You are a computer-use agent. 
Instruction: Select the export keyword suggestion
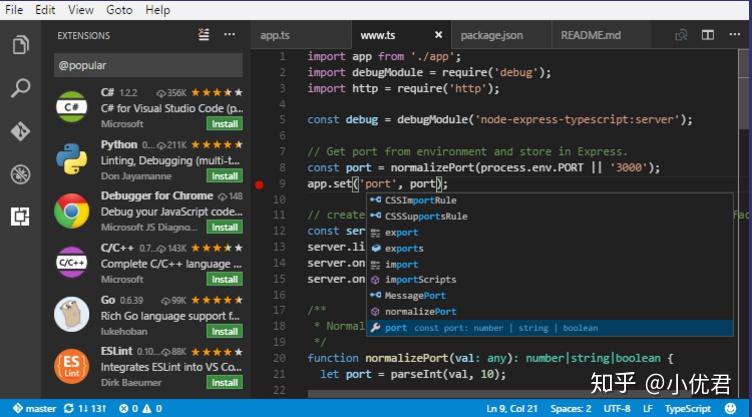[x=550, y=232]
